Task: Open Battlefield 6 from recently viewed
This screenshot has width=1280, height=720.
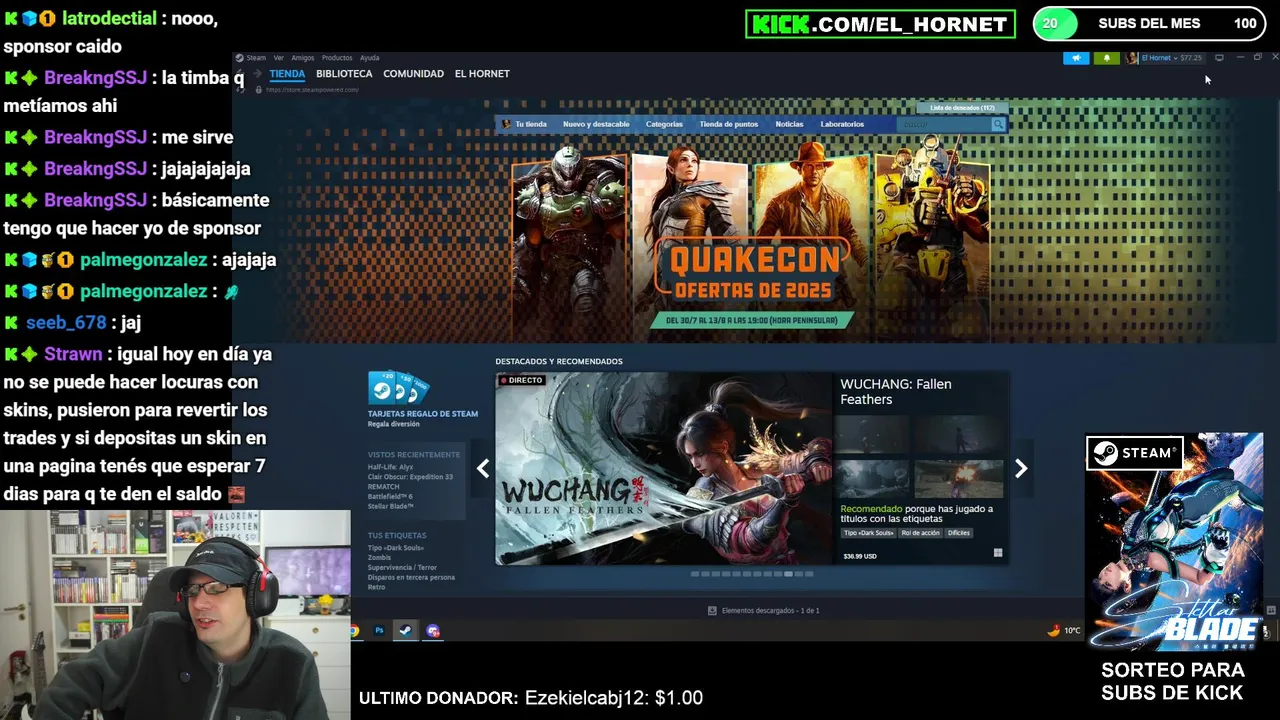Action: pos(390,497)
